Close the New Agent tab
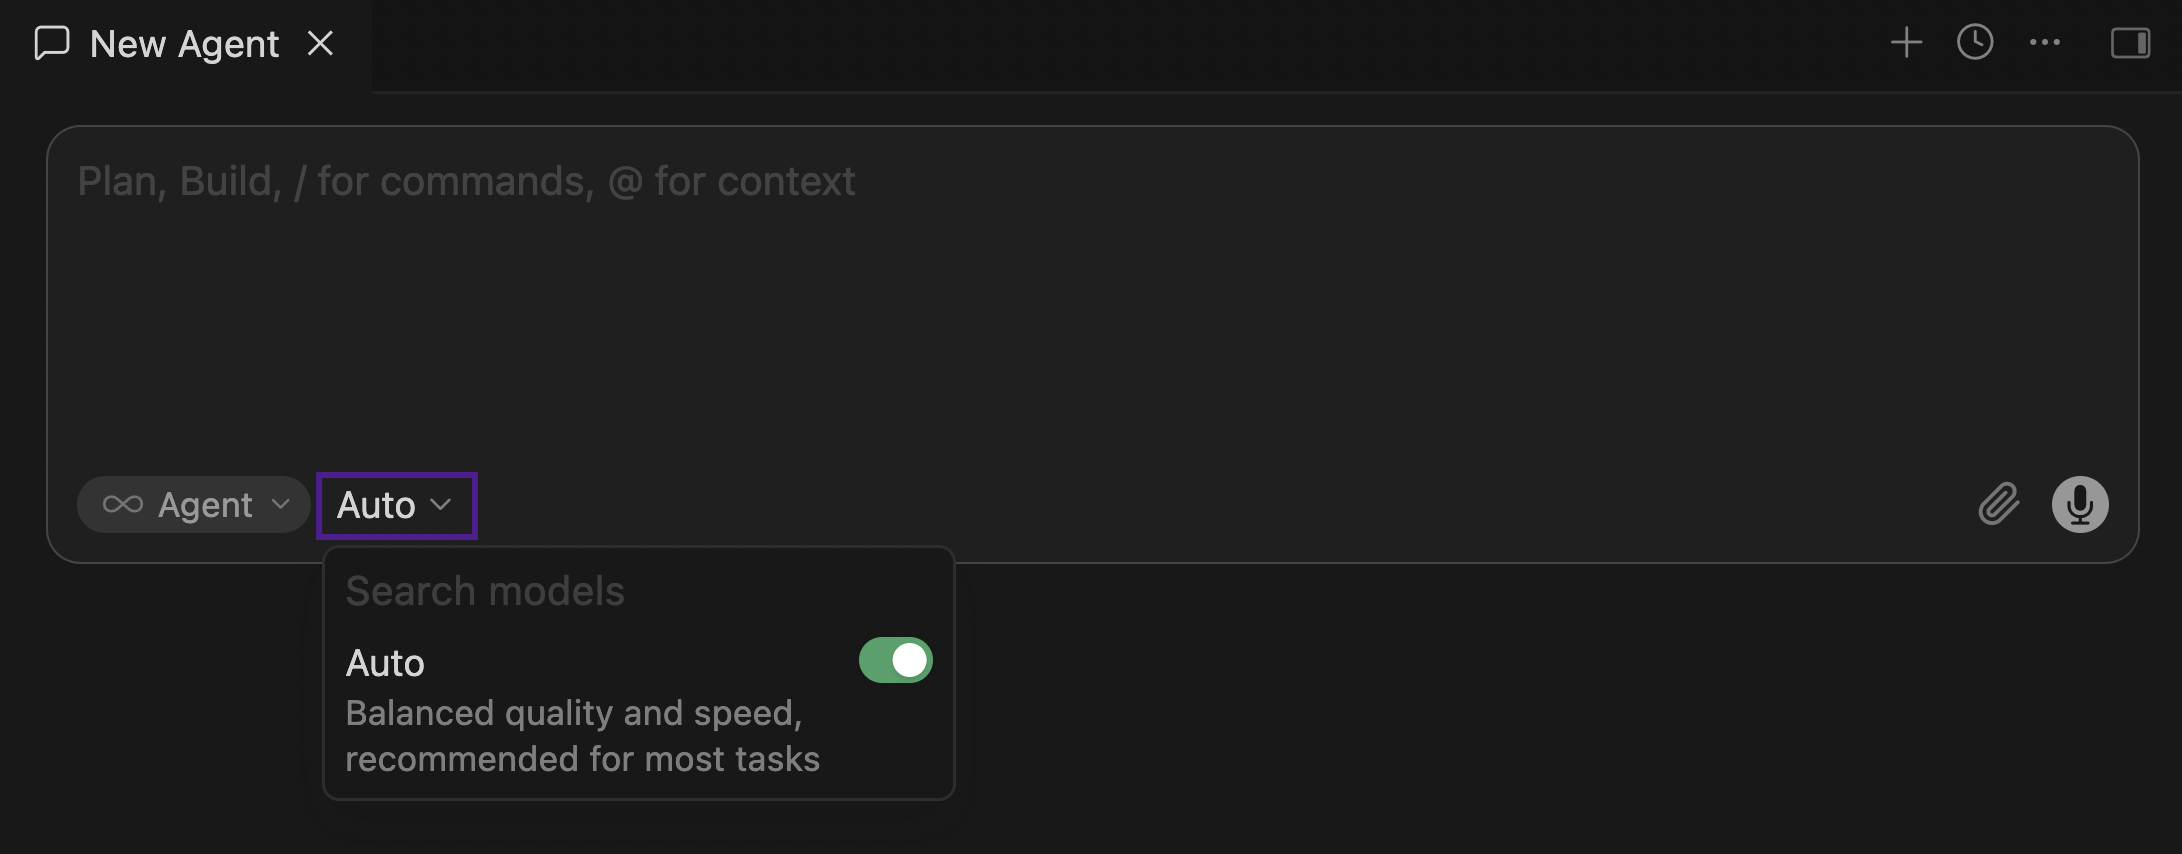This screenshot has height=854, width=2182. [320, 43]
